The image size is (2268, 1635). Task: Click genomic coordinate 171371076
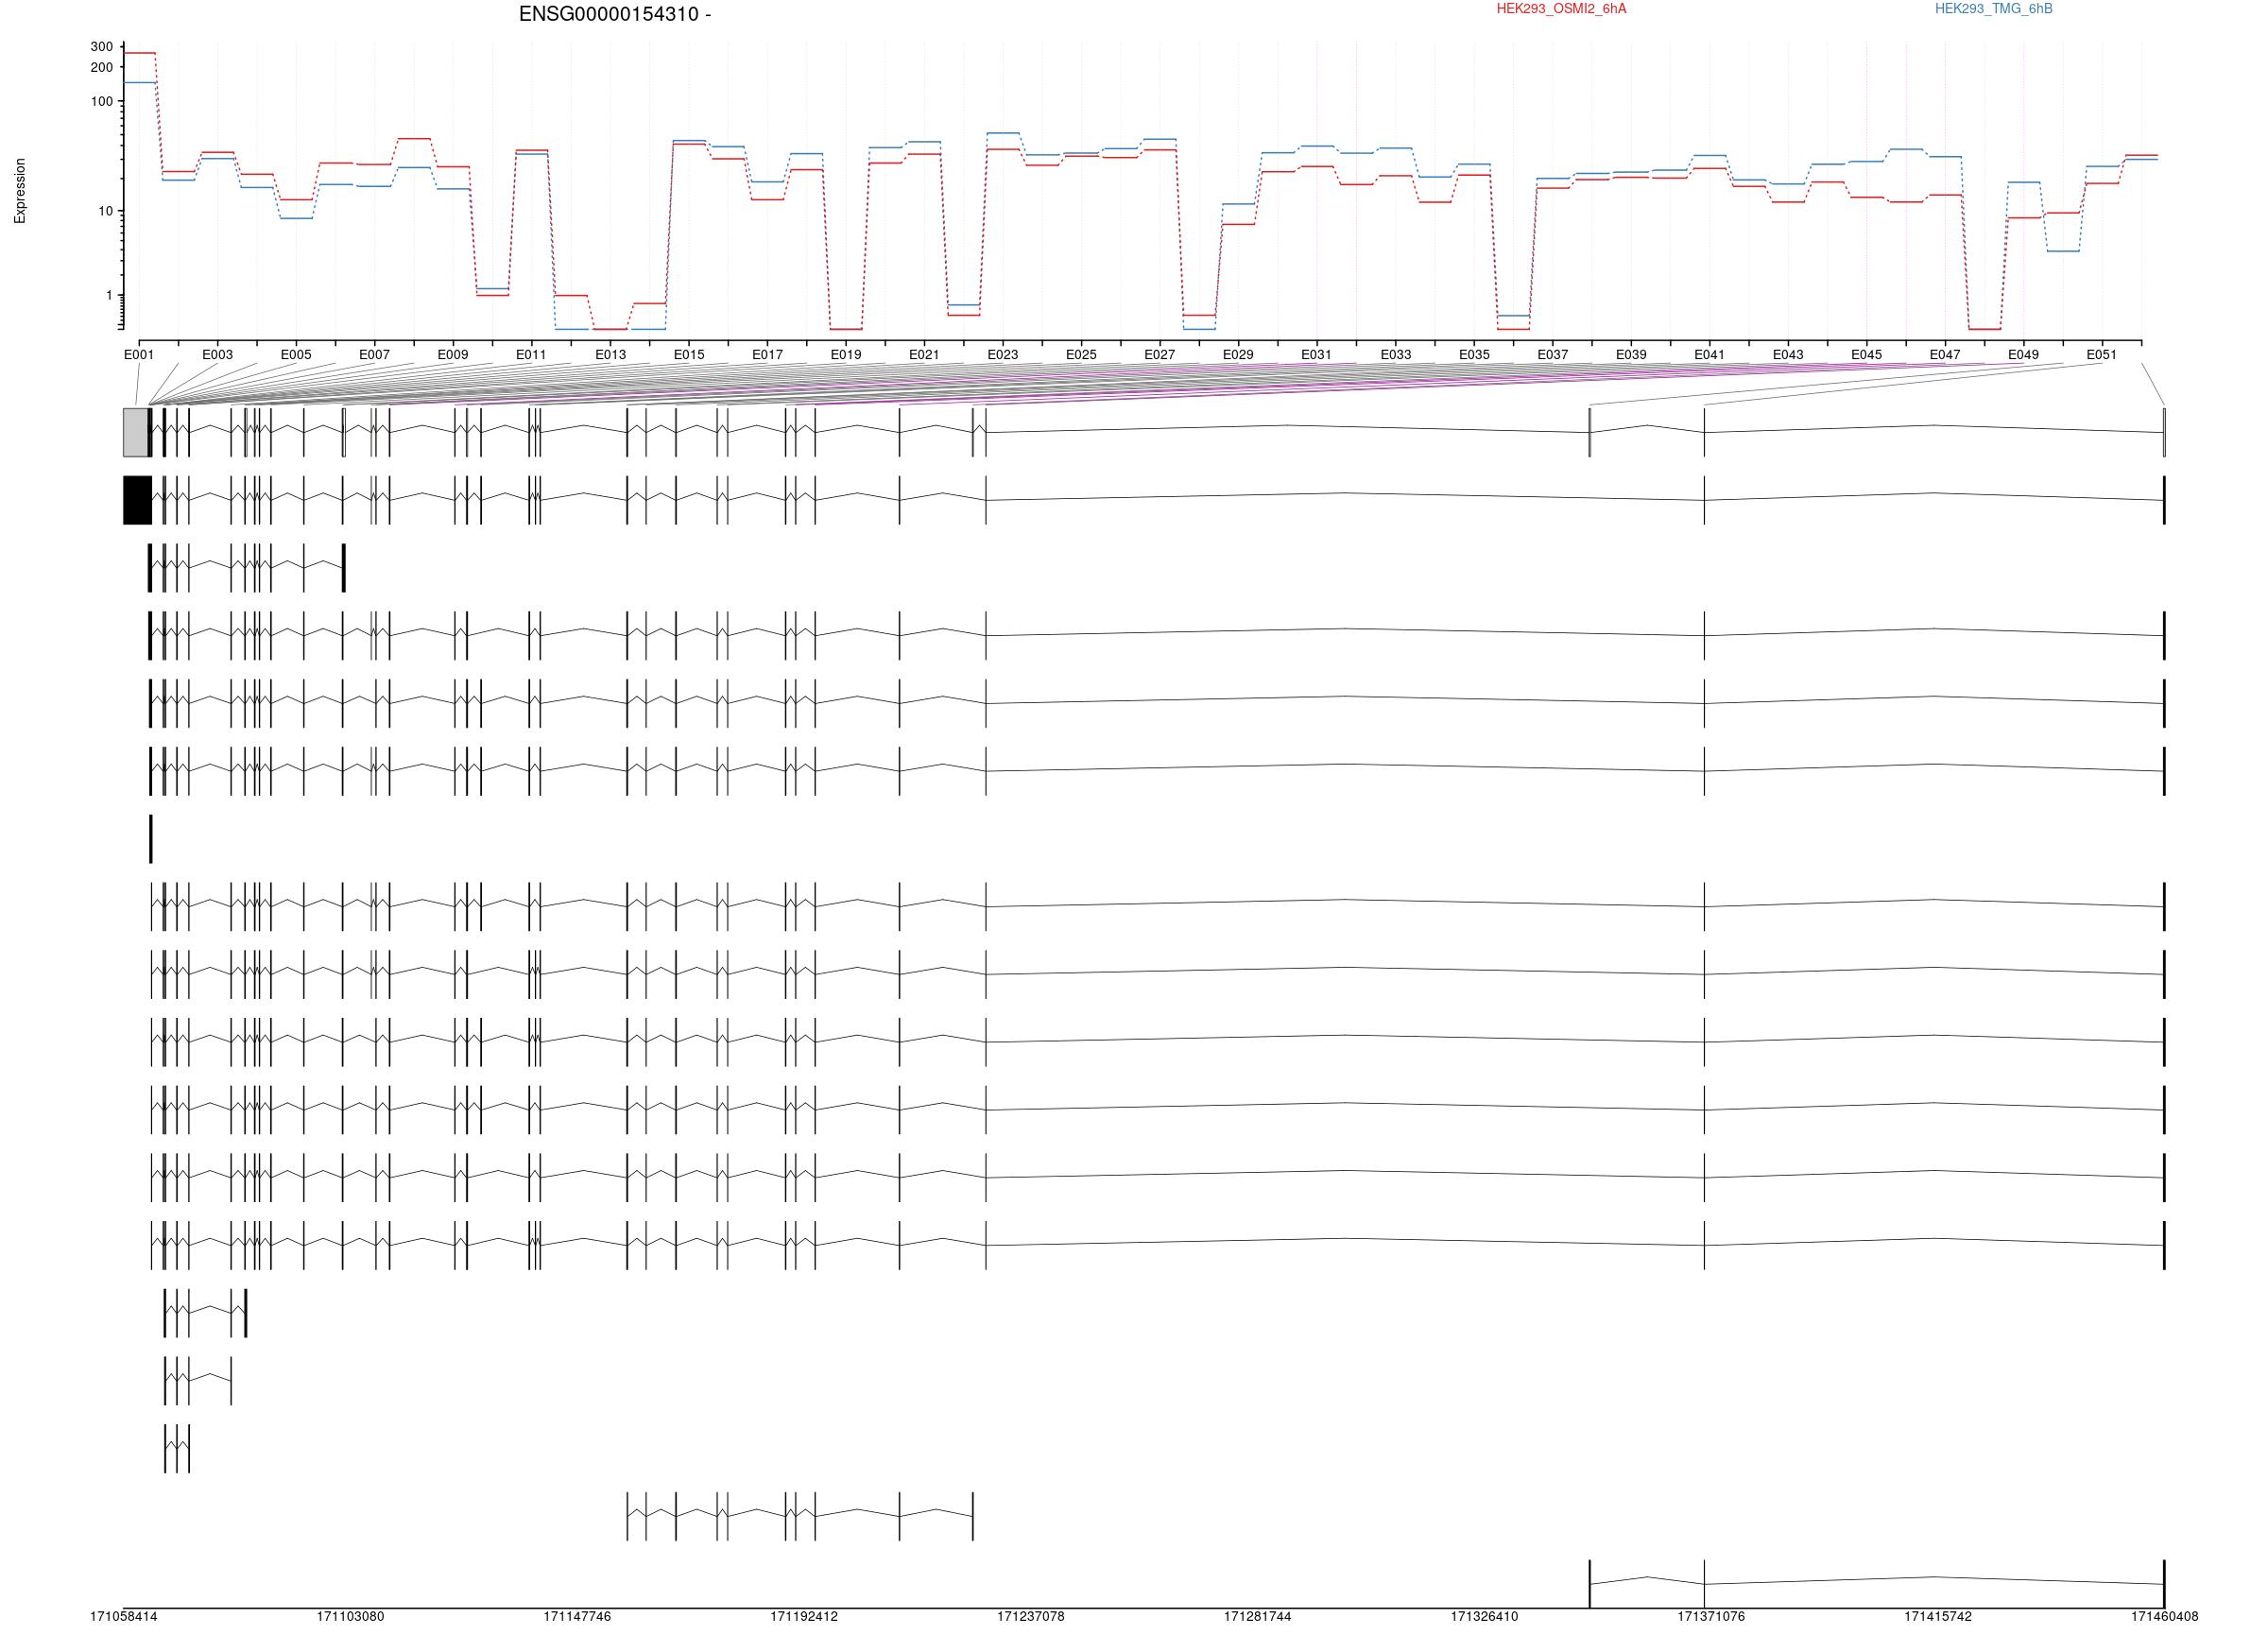tap(1711, 1616)
